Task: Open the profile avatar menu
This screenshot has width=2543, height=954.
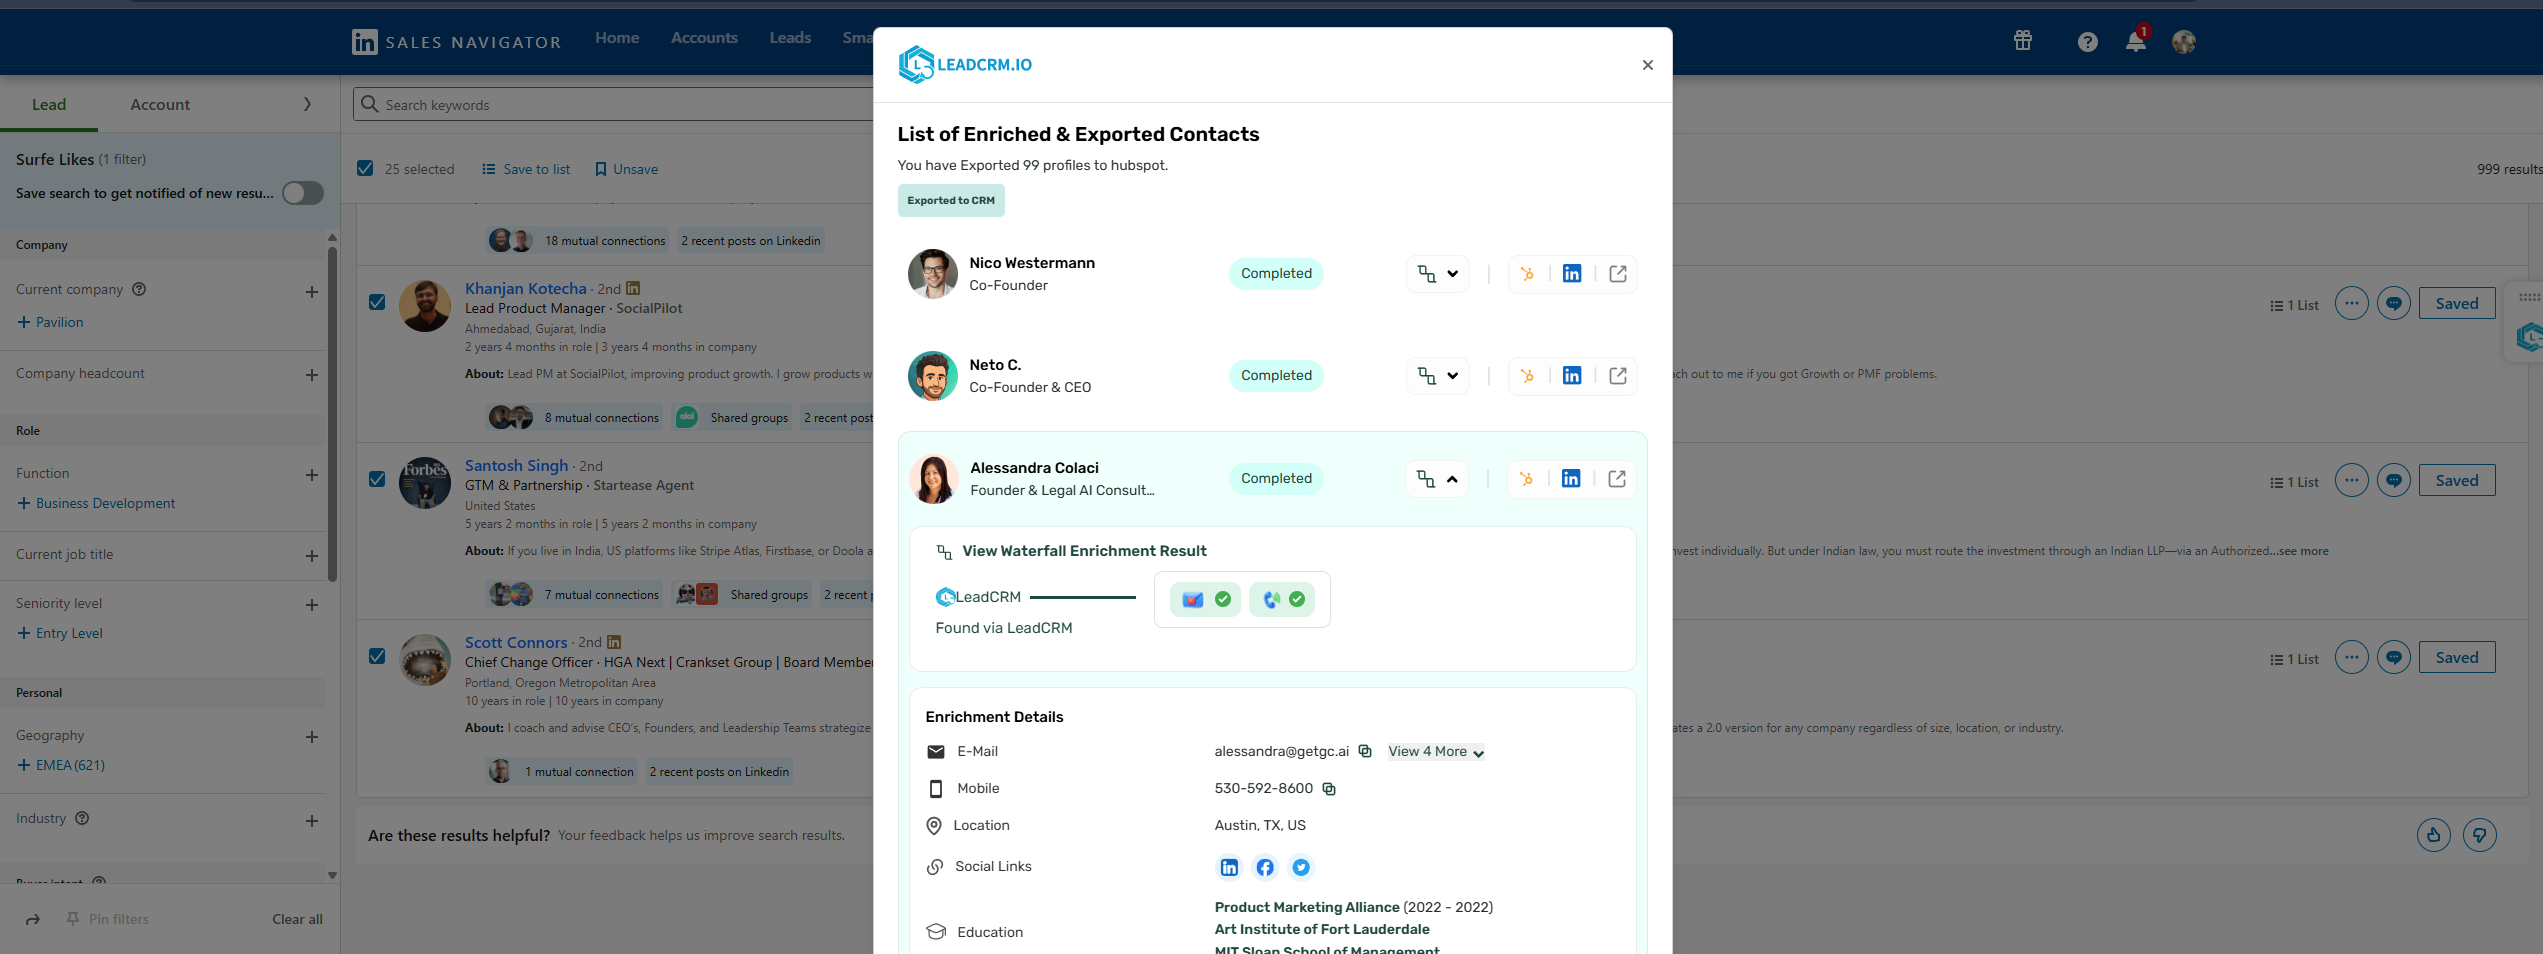Action: (2184, 42)
